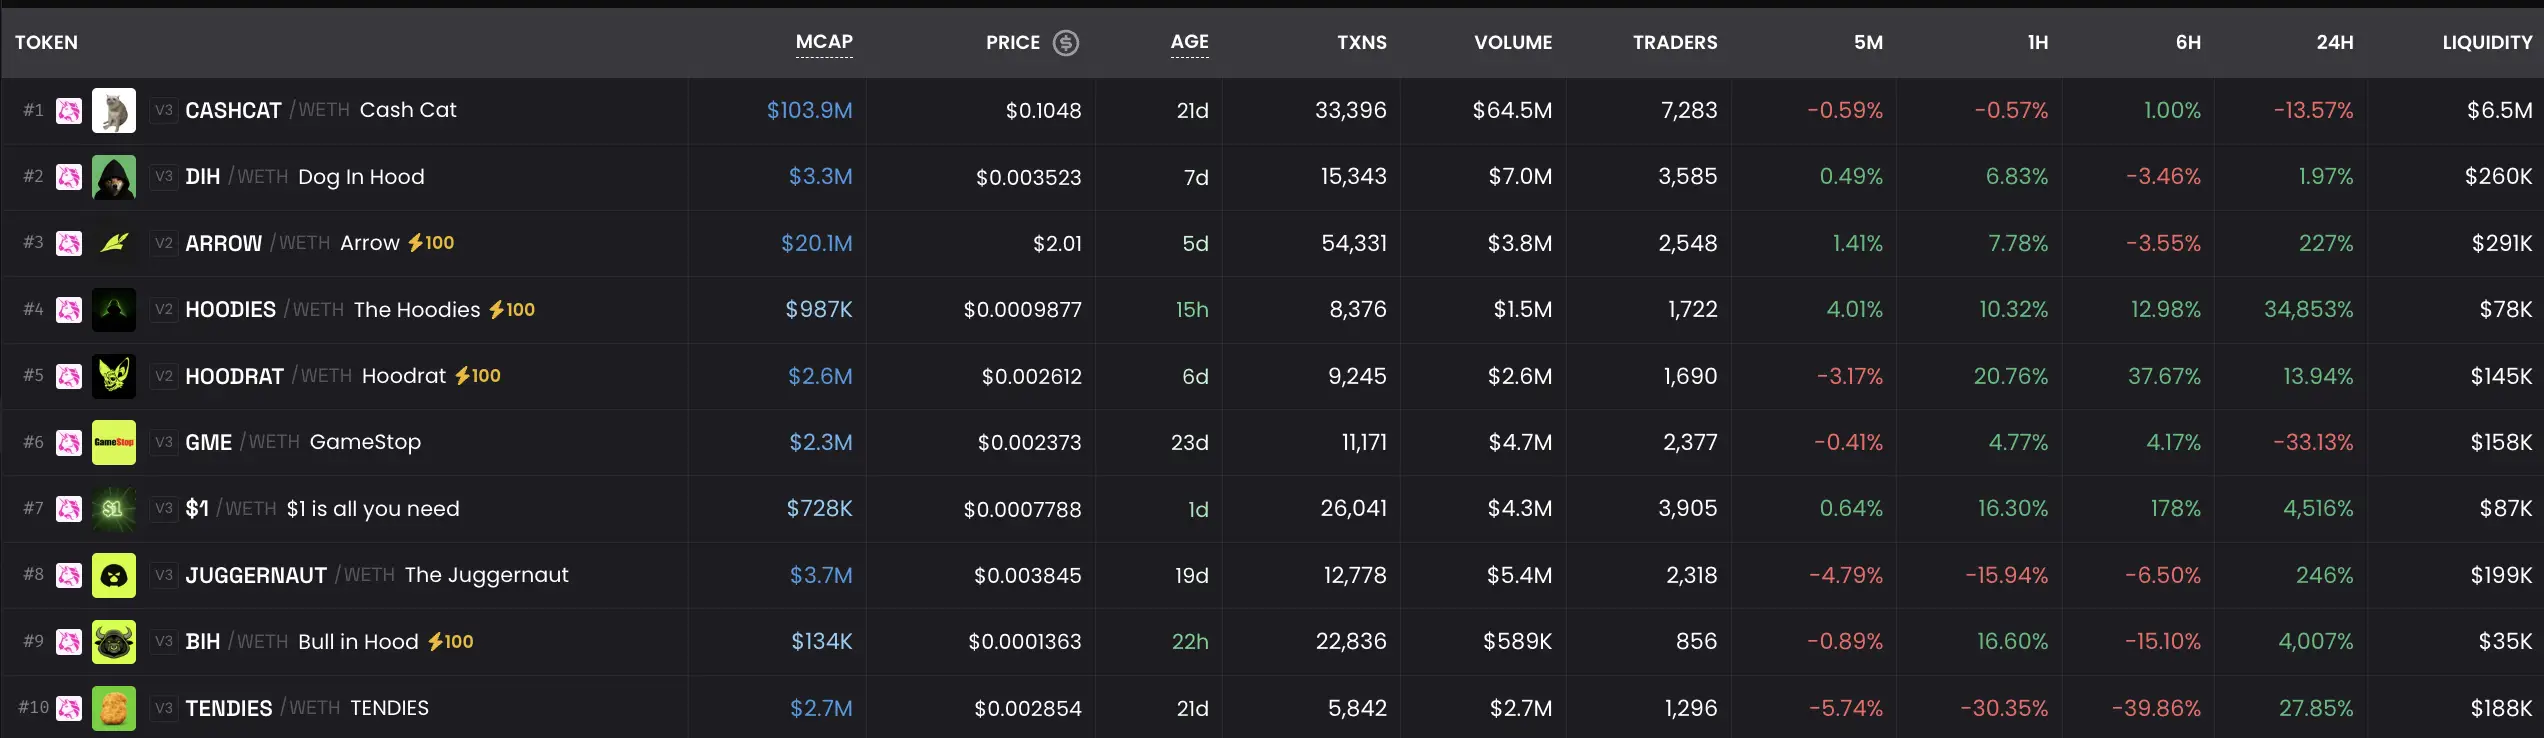
Task: Click the chain icon in CASHCAT row
Action: (x=69, y=110)
